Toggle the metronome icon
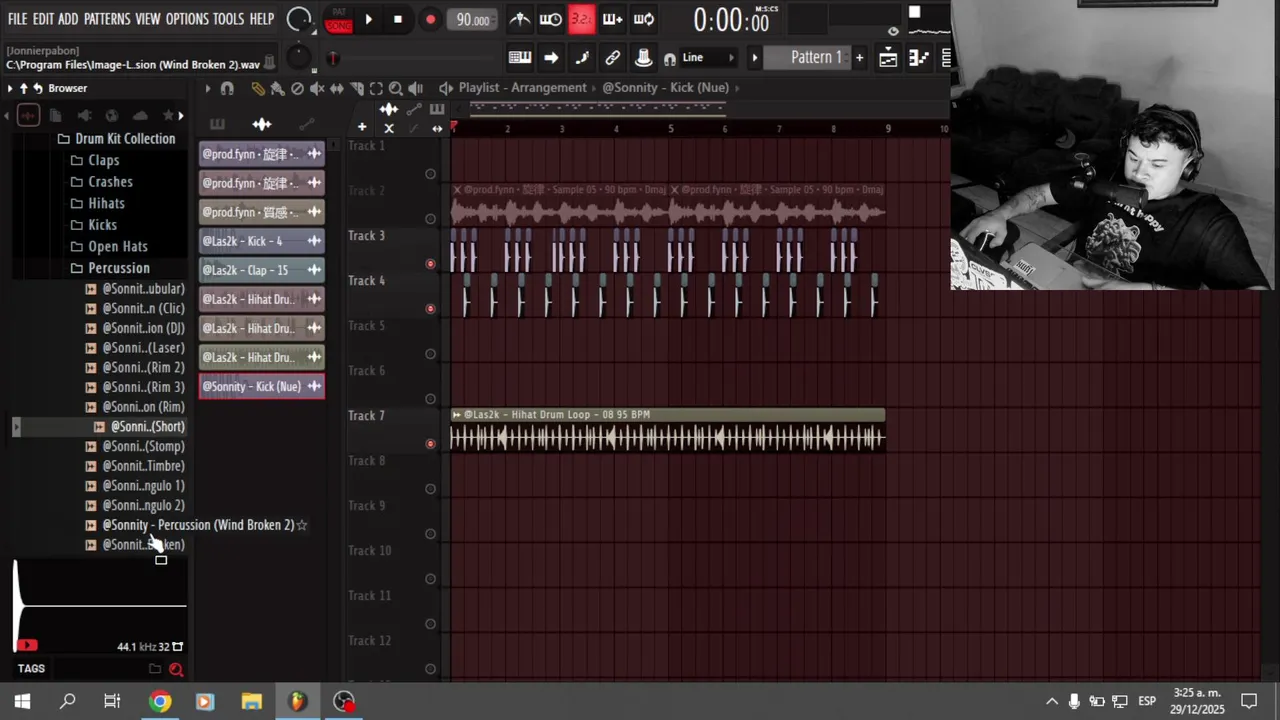This screenshot has height=720, width=1280. click(x=520, y=19)
